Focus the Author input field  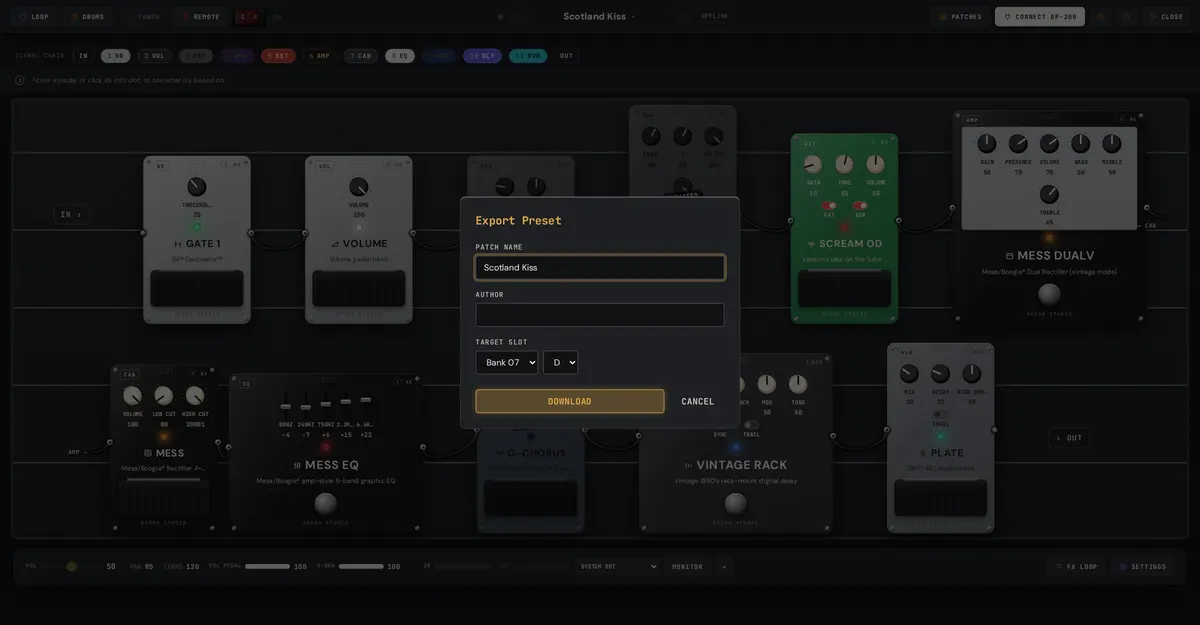coord(600,315)
